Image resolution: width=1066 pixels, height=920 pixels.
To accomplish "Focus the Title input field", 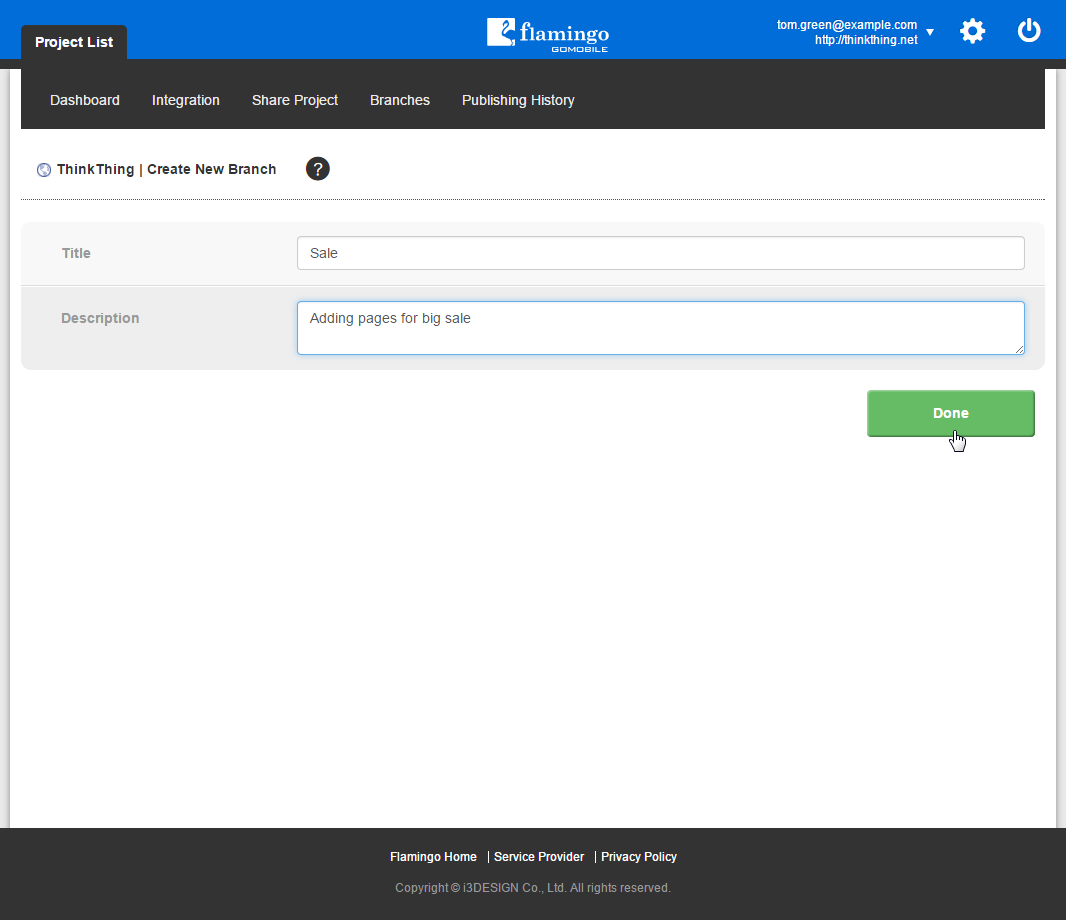I will tap(660, 253).
